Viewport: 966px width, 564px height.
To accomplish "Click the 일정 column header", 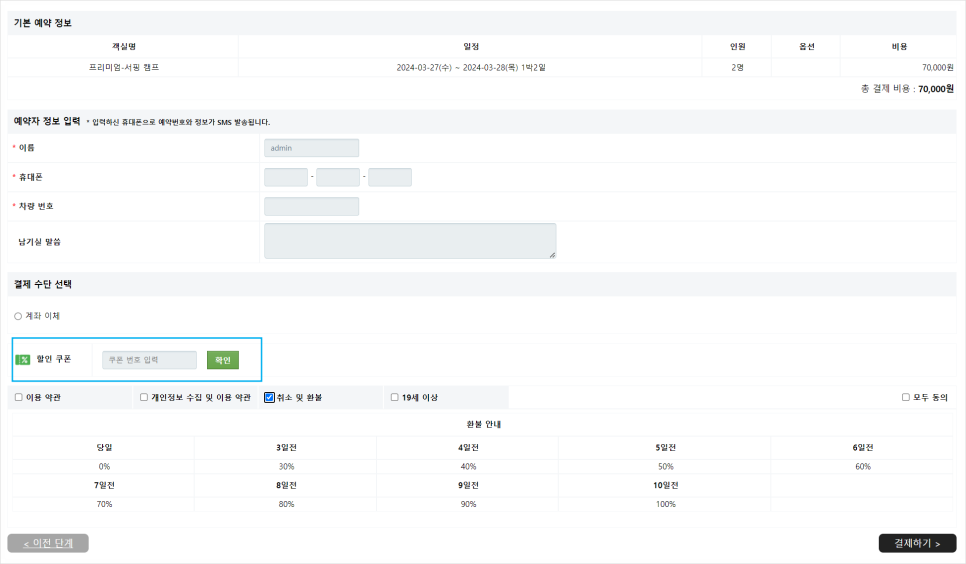I will 471,46.
